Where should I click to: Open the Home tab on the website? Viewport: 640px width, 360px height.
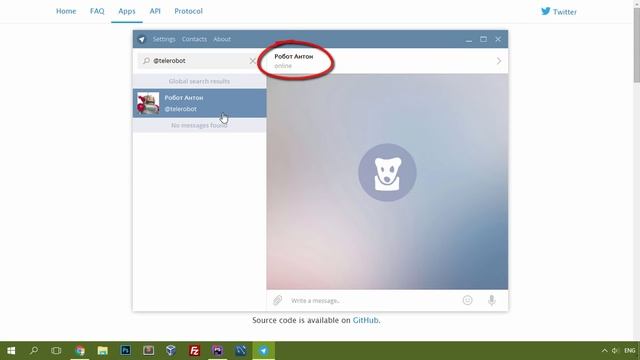(x=66, y=11)
